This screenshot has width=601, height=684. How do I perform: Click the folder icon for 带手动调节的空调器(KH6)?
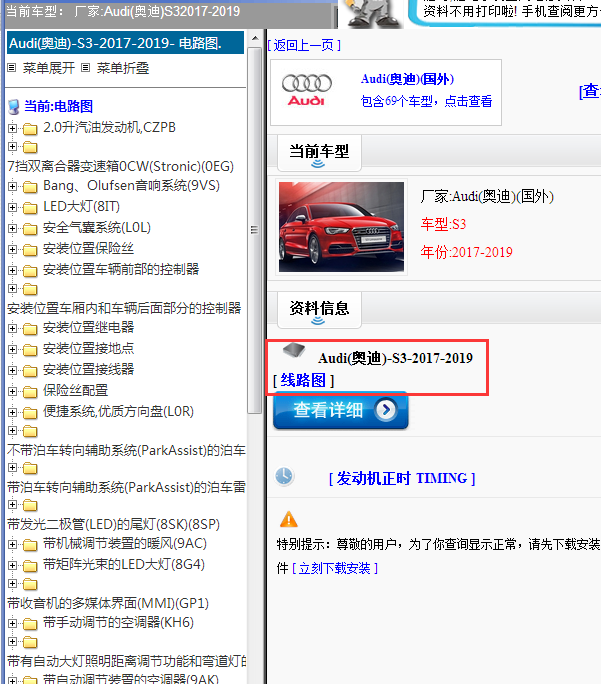30,623
